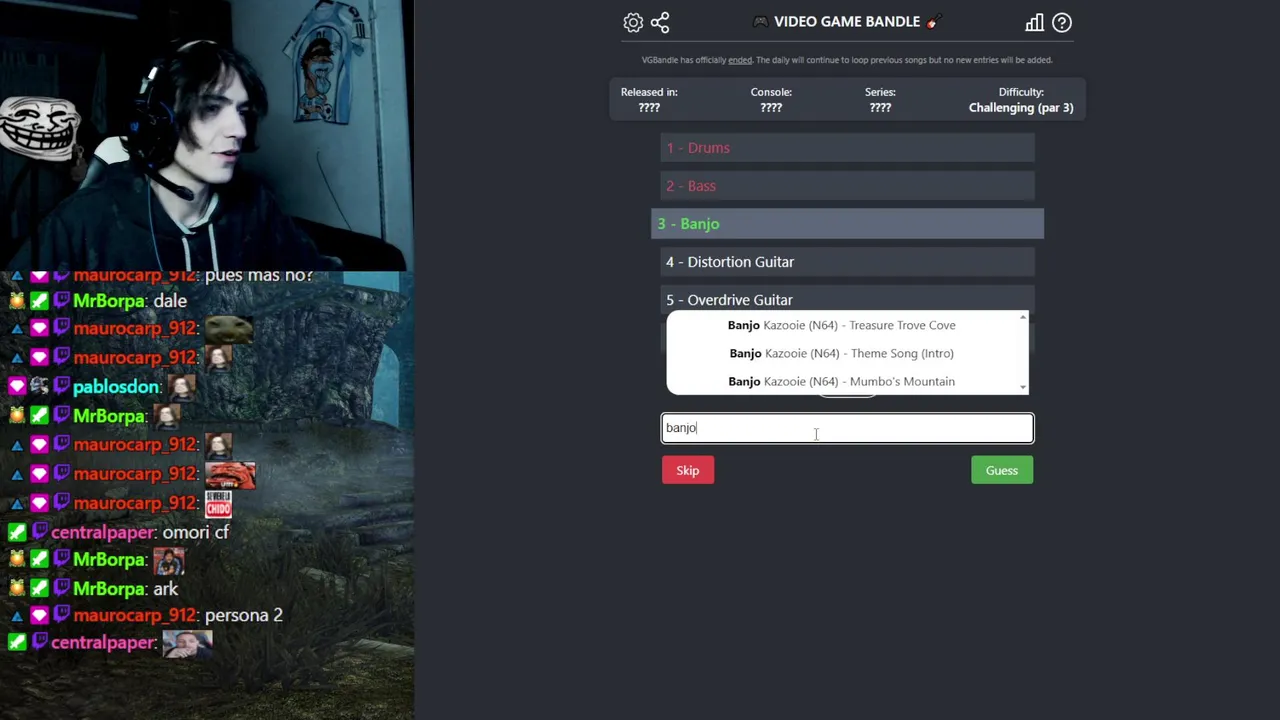1280x720 pixels.
Task: Click the chat message "persona 2"
Action: [243, 616]
